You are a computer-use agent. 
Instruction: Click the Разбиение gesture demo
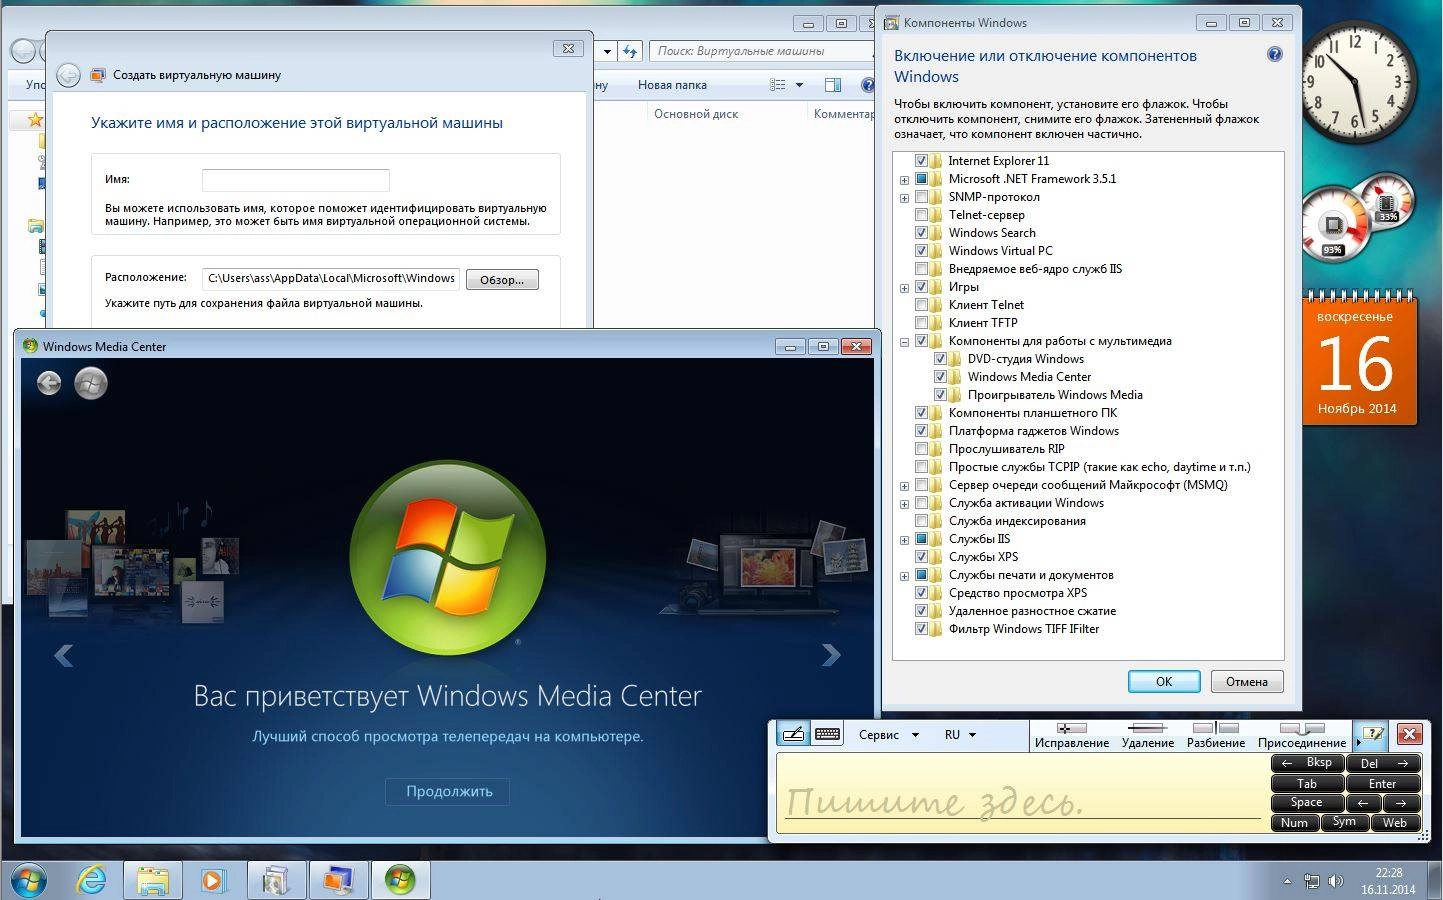pos(1215,735)
